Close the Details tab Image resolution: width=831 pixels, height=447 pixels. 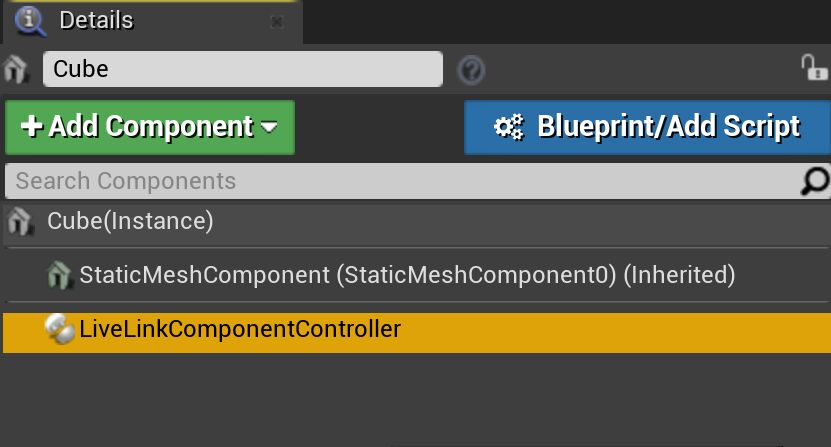tap(277, 21)
